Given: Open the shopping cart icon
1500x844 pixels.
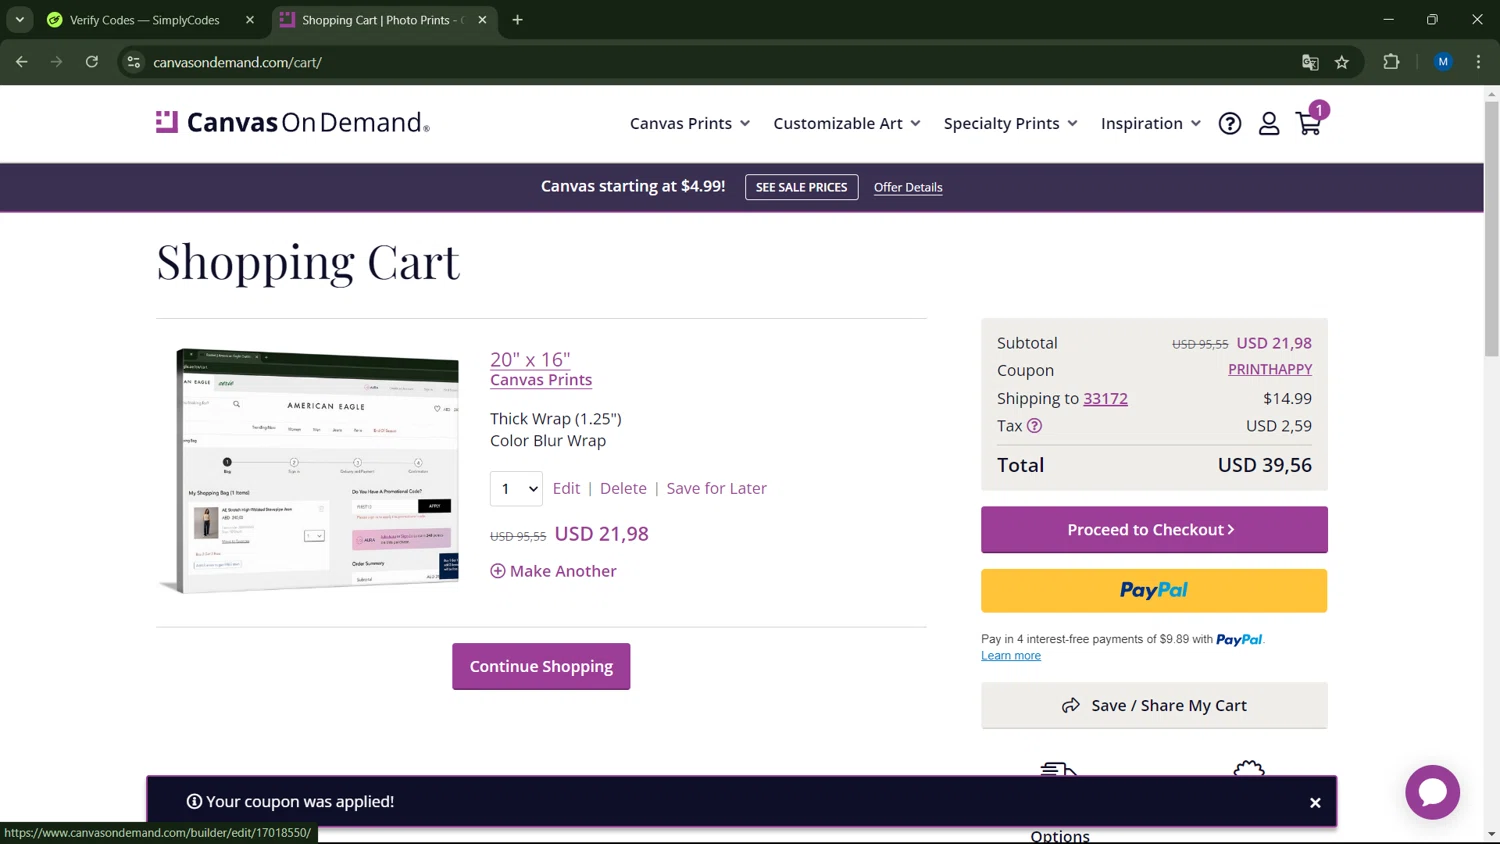Looking at the screenshot, I should coord(1308,123).
